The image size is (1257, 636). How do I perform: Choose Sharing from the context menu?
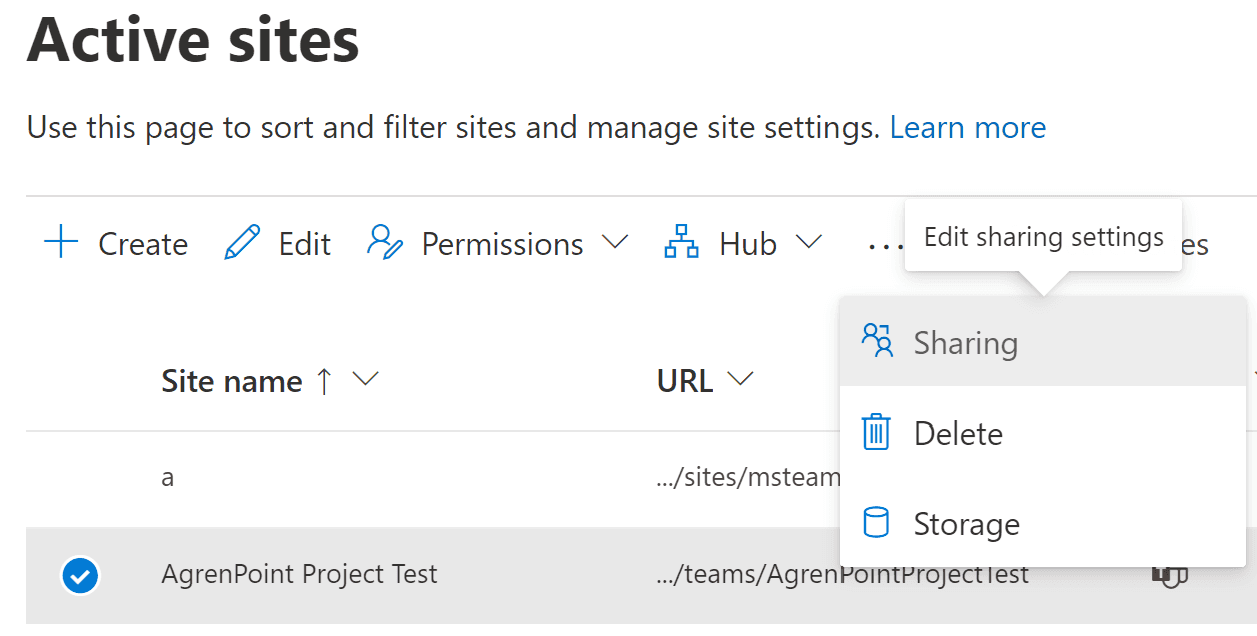(965, 342)
